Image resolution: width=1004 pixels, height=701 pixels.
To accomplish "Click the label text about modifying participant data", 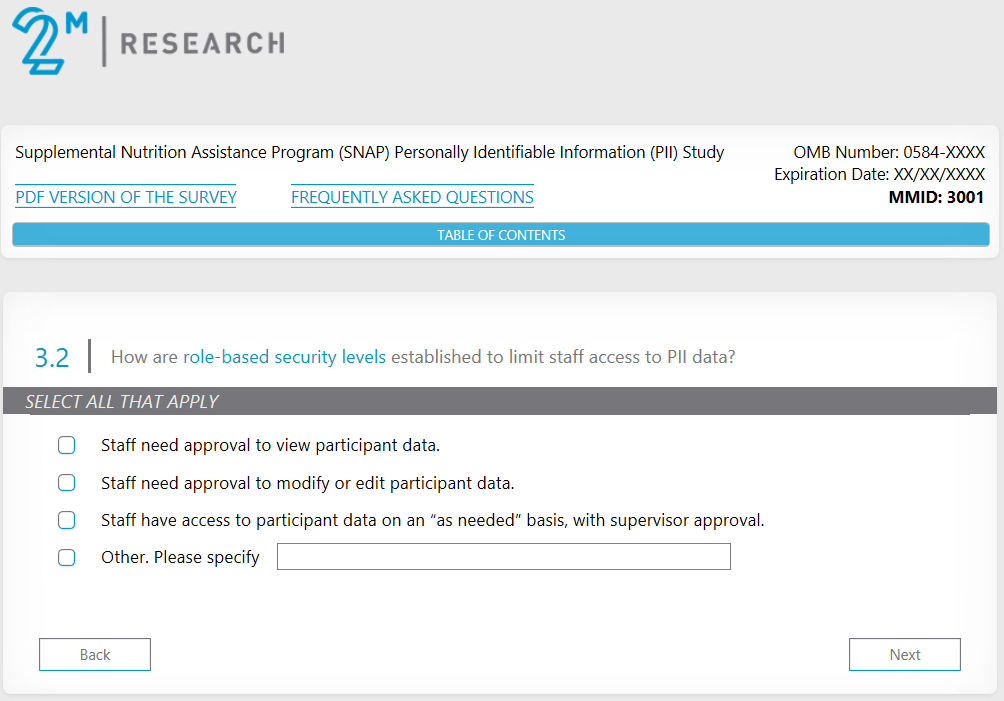I will [x=307, y=483].
